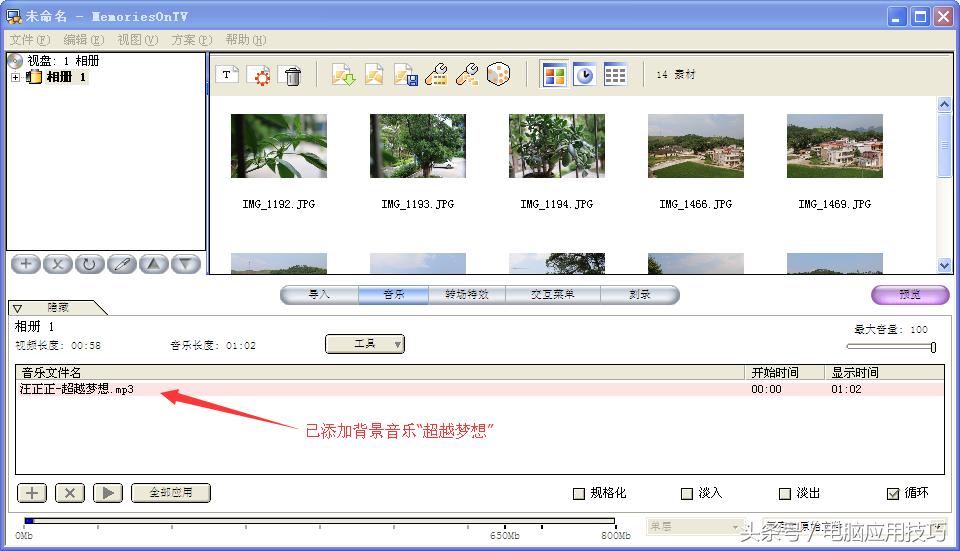Switch to thumbnail view icon
The width and height of the screenshot is (960, 551).
coord(554,75)
